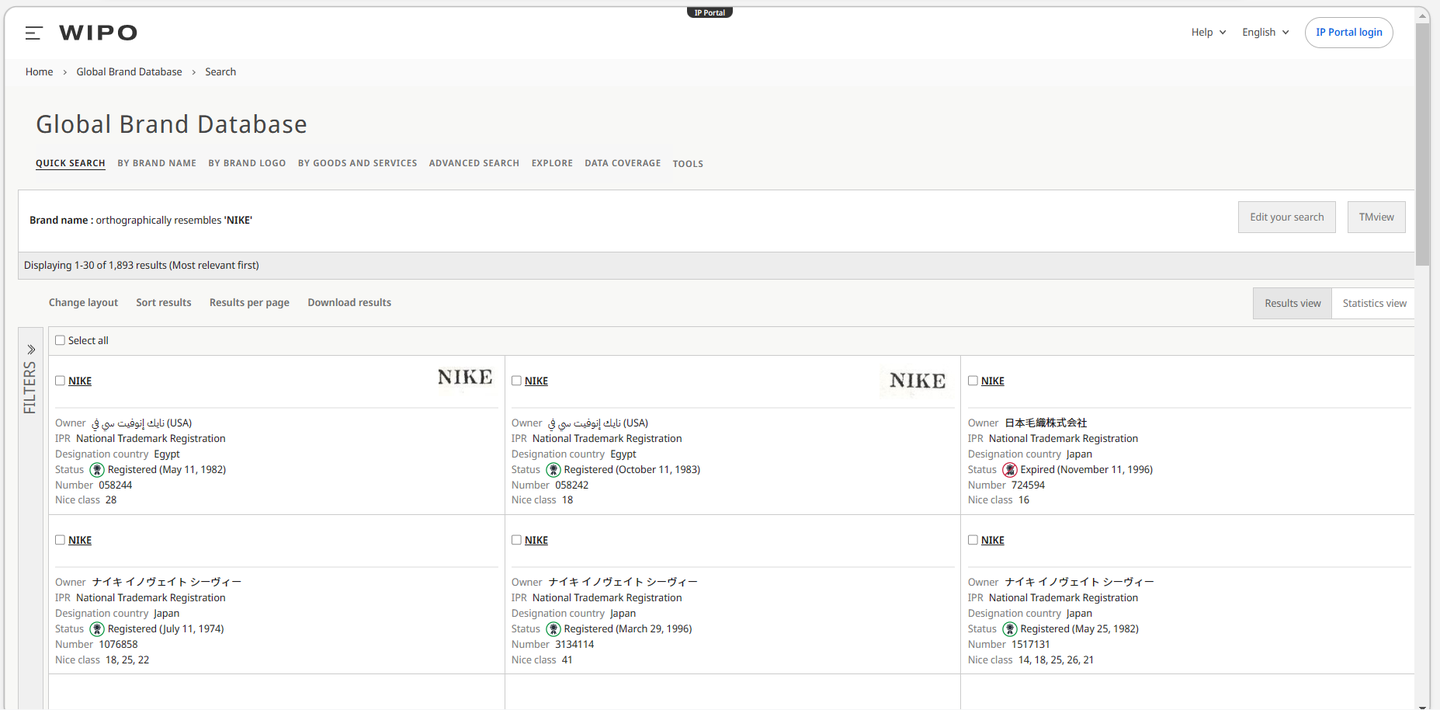Go to Home breadcrumb

39,72
